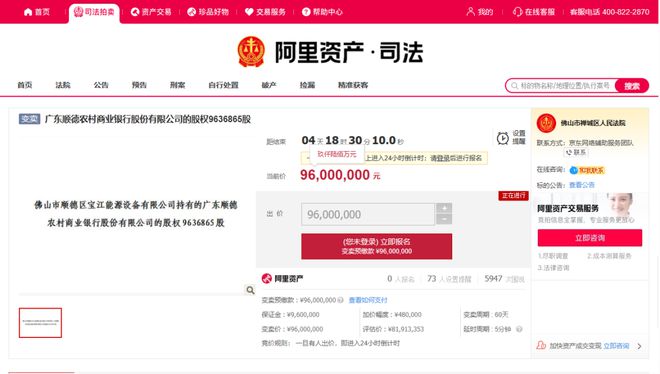Open the 公告 section
The height and width of the screenshot is (374, 660).
coord(101,85)
